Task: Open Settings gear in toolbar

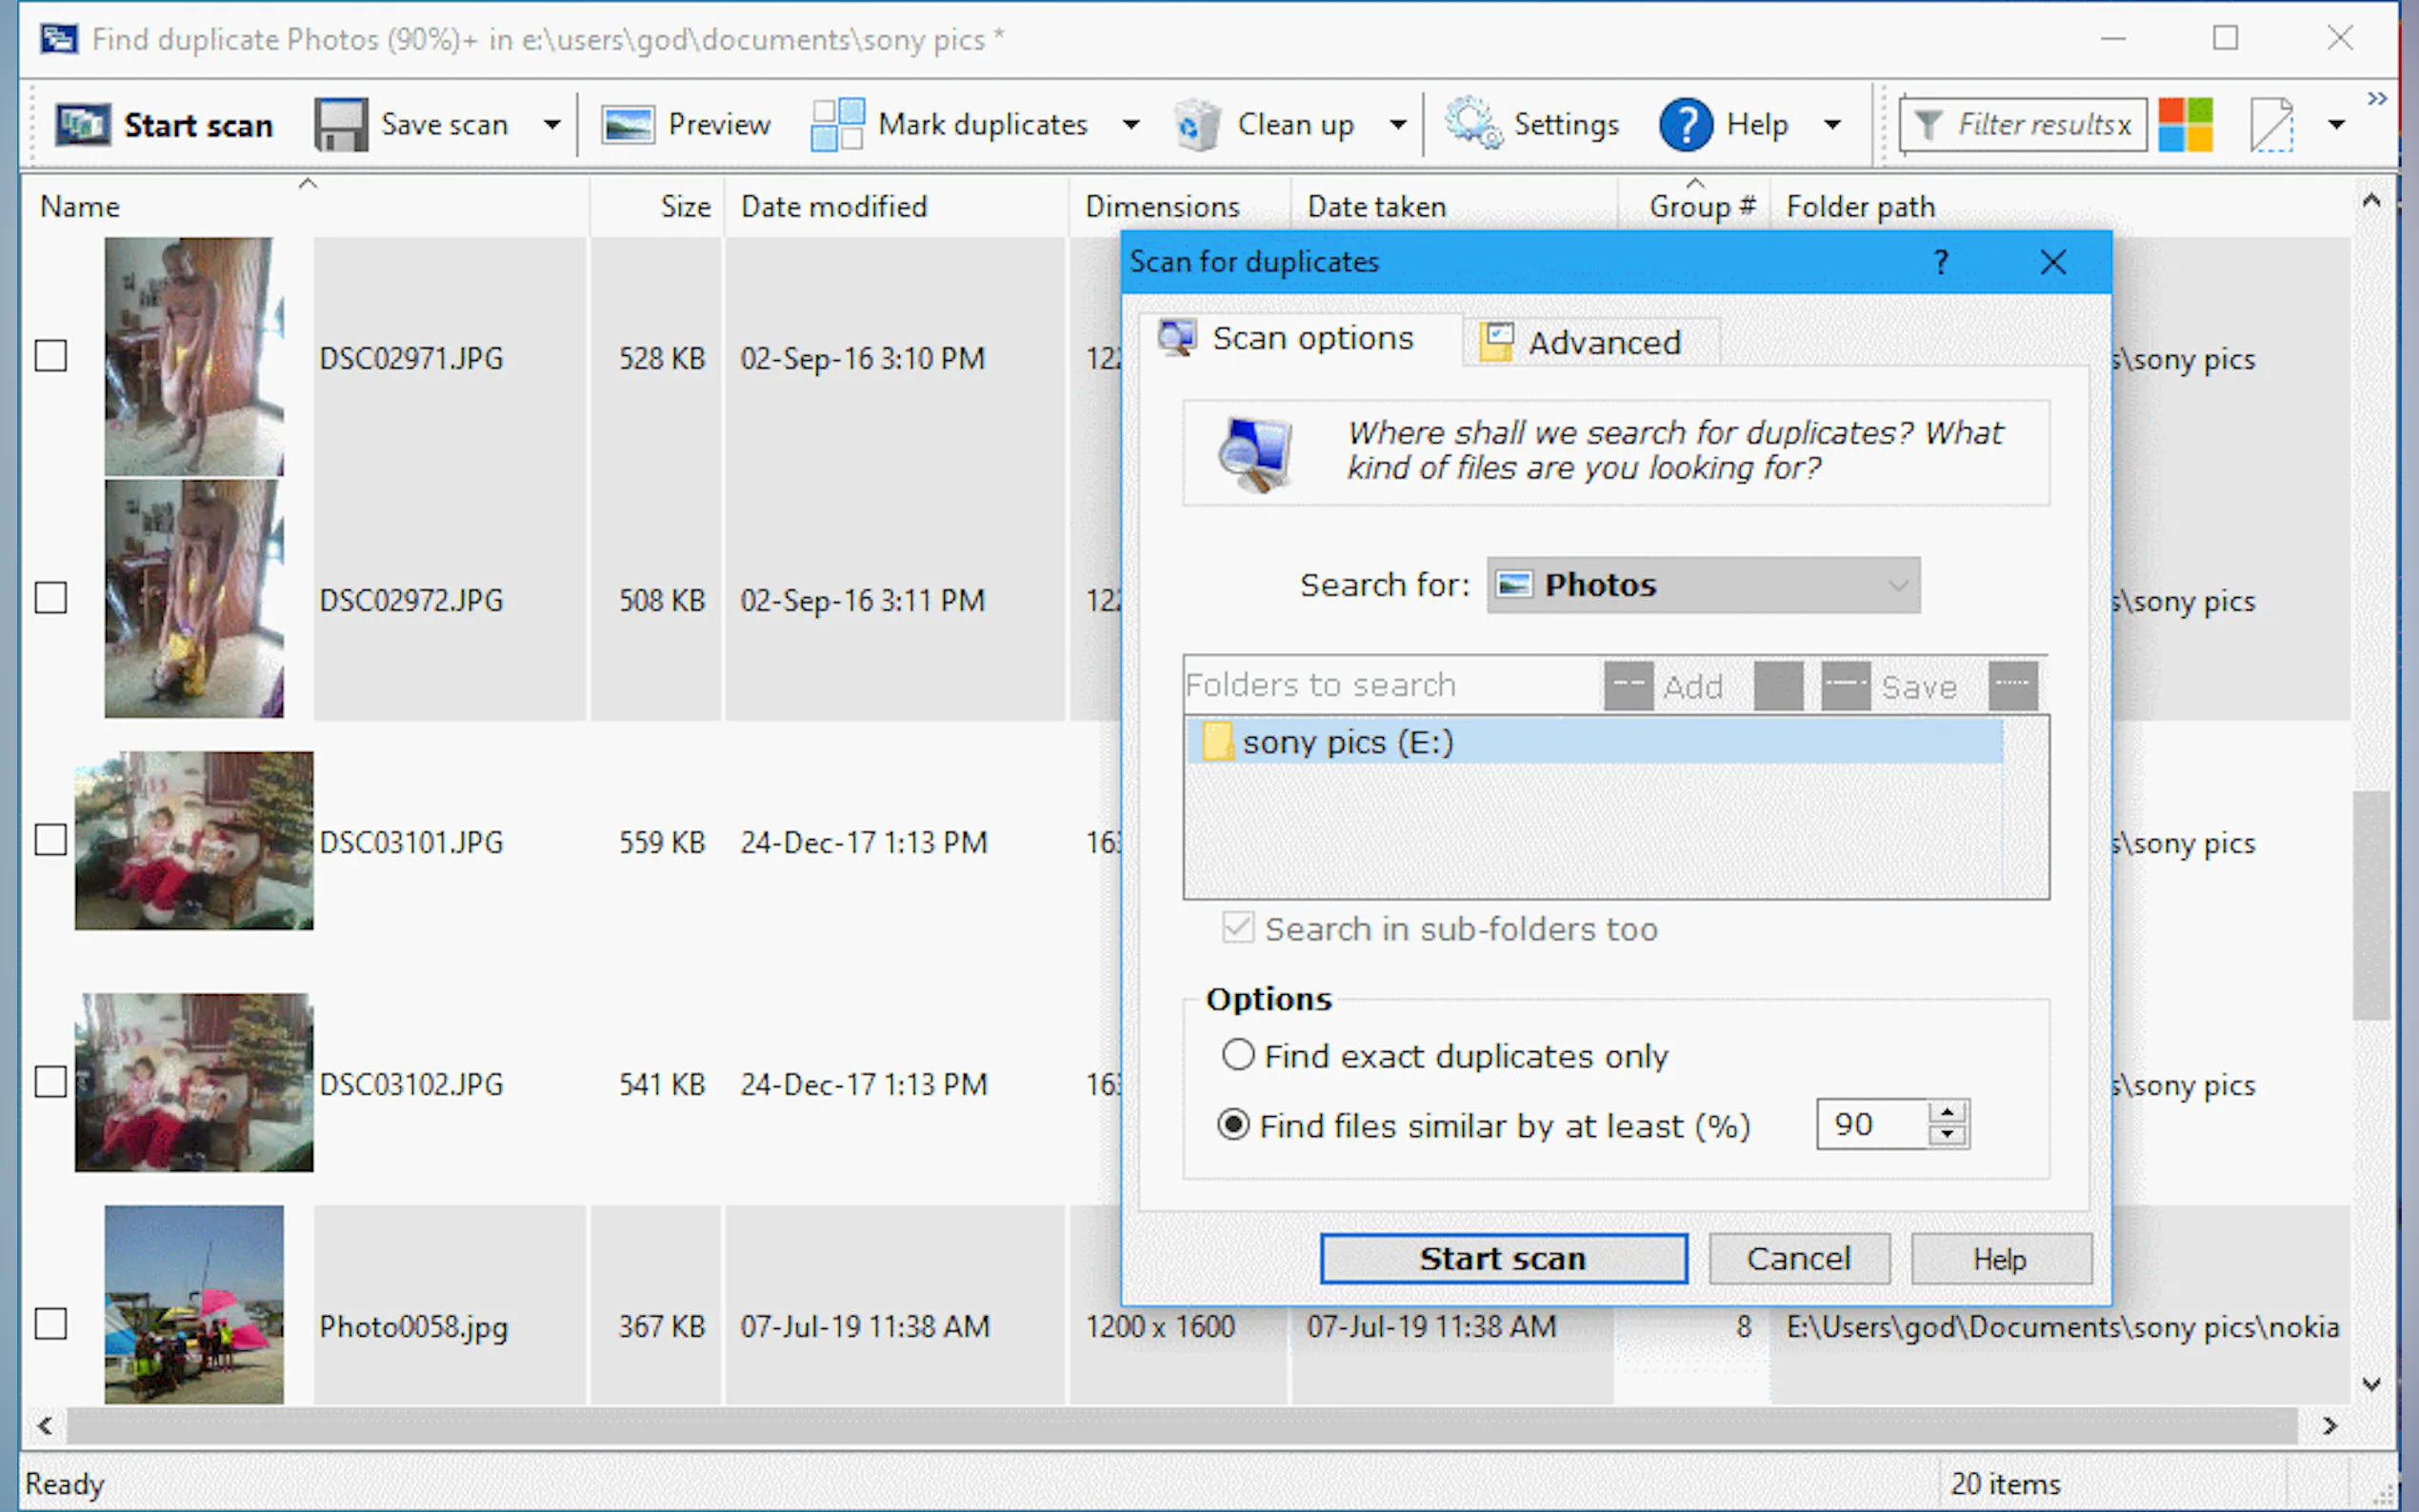Action: [x=1471, y=125]
